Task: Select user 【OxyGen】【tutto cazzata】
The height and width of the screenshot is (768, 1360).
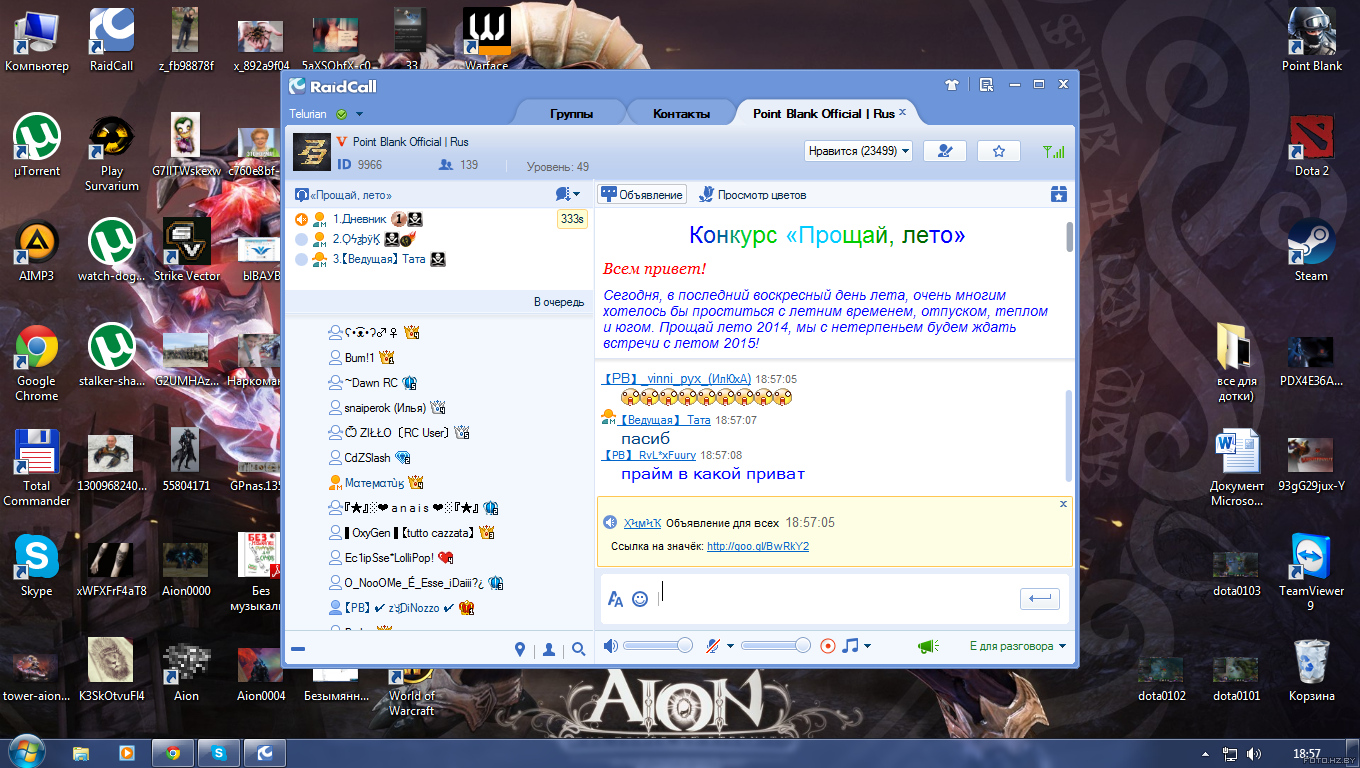Action: pyautogui.click(x=411, y=532)
